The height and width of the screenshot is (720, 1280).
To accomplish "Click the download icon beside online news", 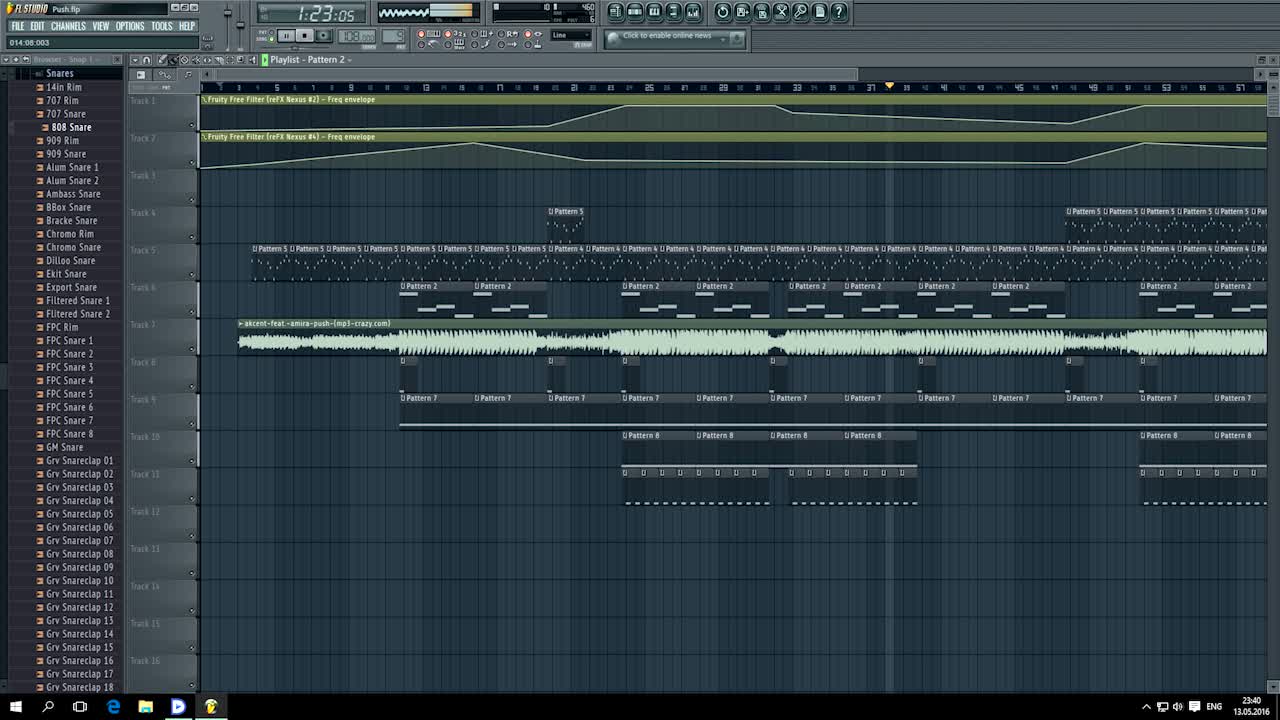I will click(x=736, y=39).
